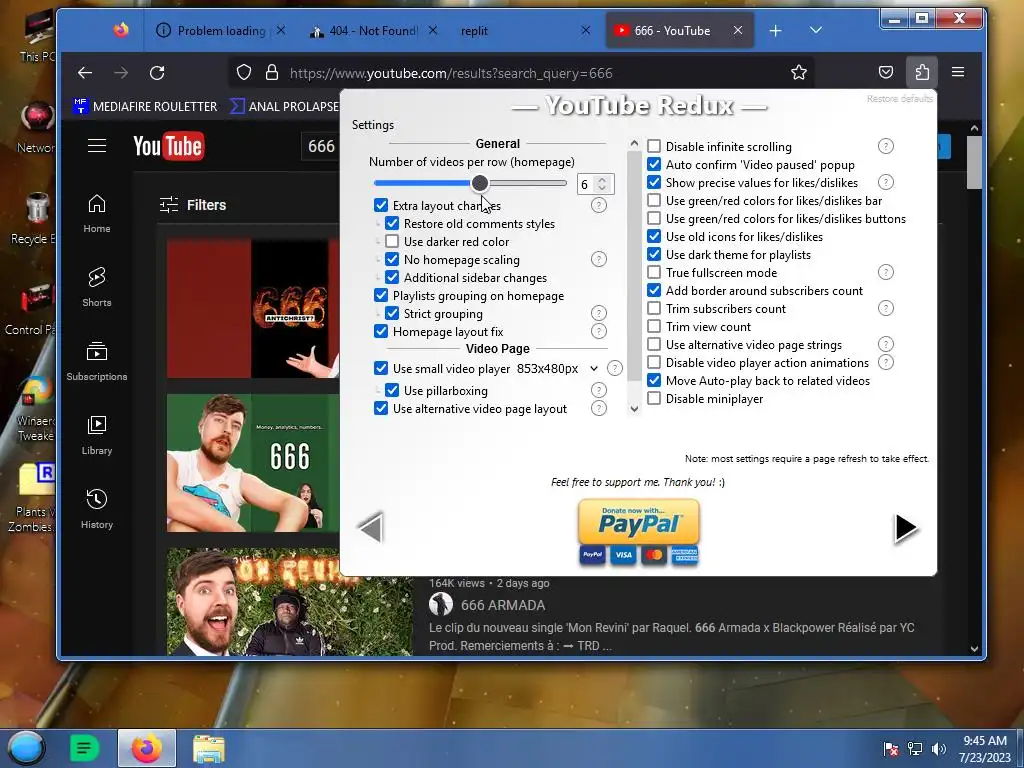Open MEDIAFIRE ROULETTER bookmark
The image size is (1024, 768).
coord(145,106)
